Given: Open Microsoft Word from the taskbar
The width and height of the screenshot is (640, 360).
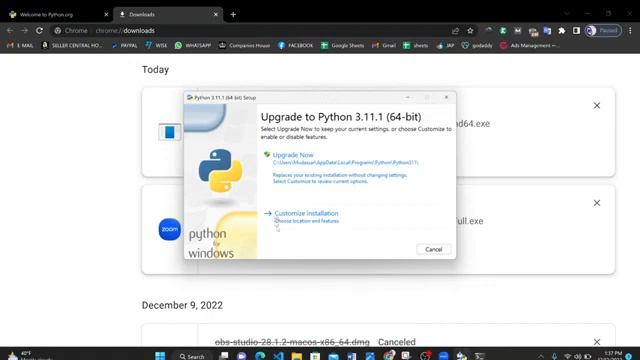Looking at the screenshot, I should point(352,356).
